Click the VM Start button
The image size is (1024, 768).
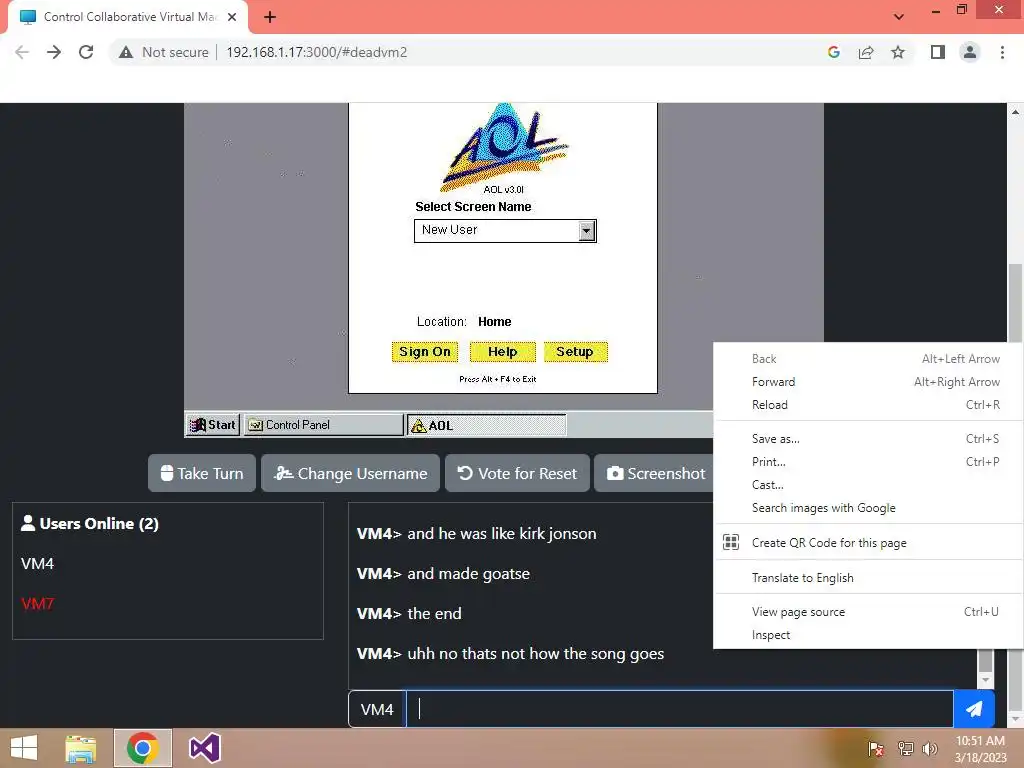click(213, 425)
